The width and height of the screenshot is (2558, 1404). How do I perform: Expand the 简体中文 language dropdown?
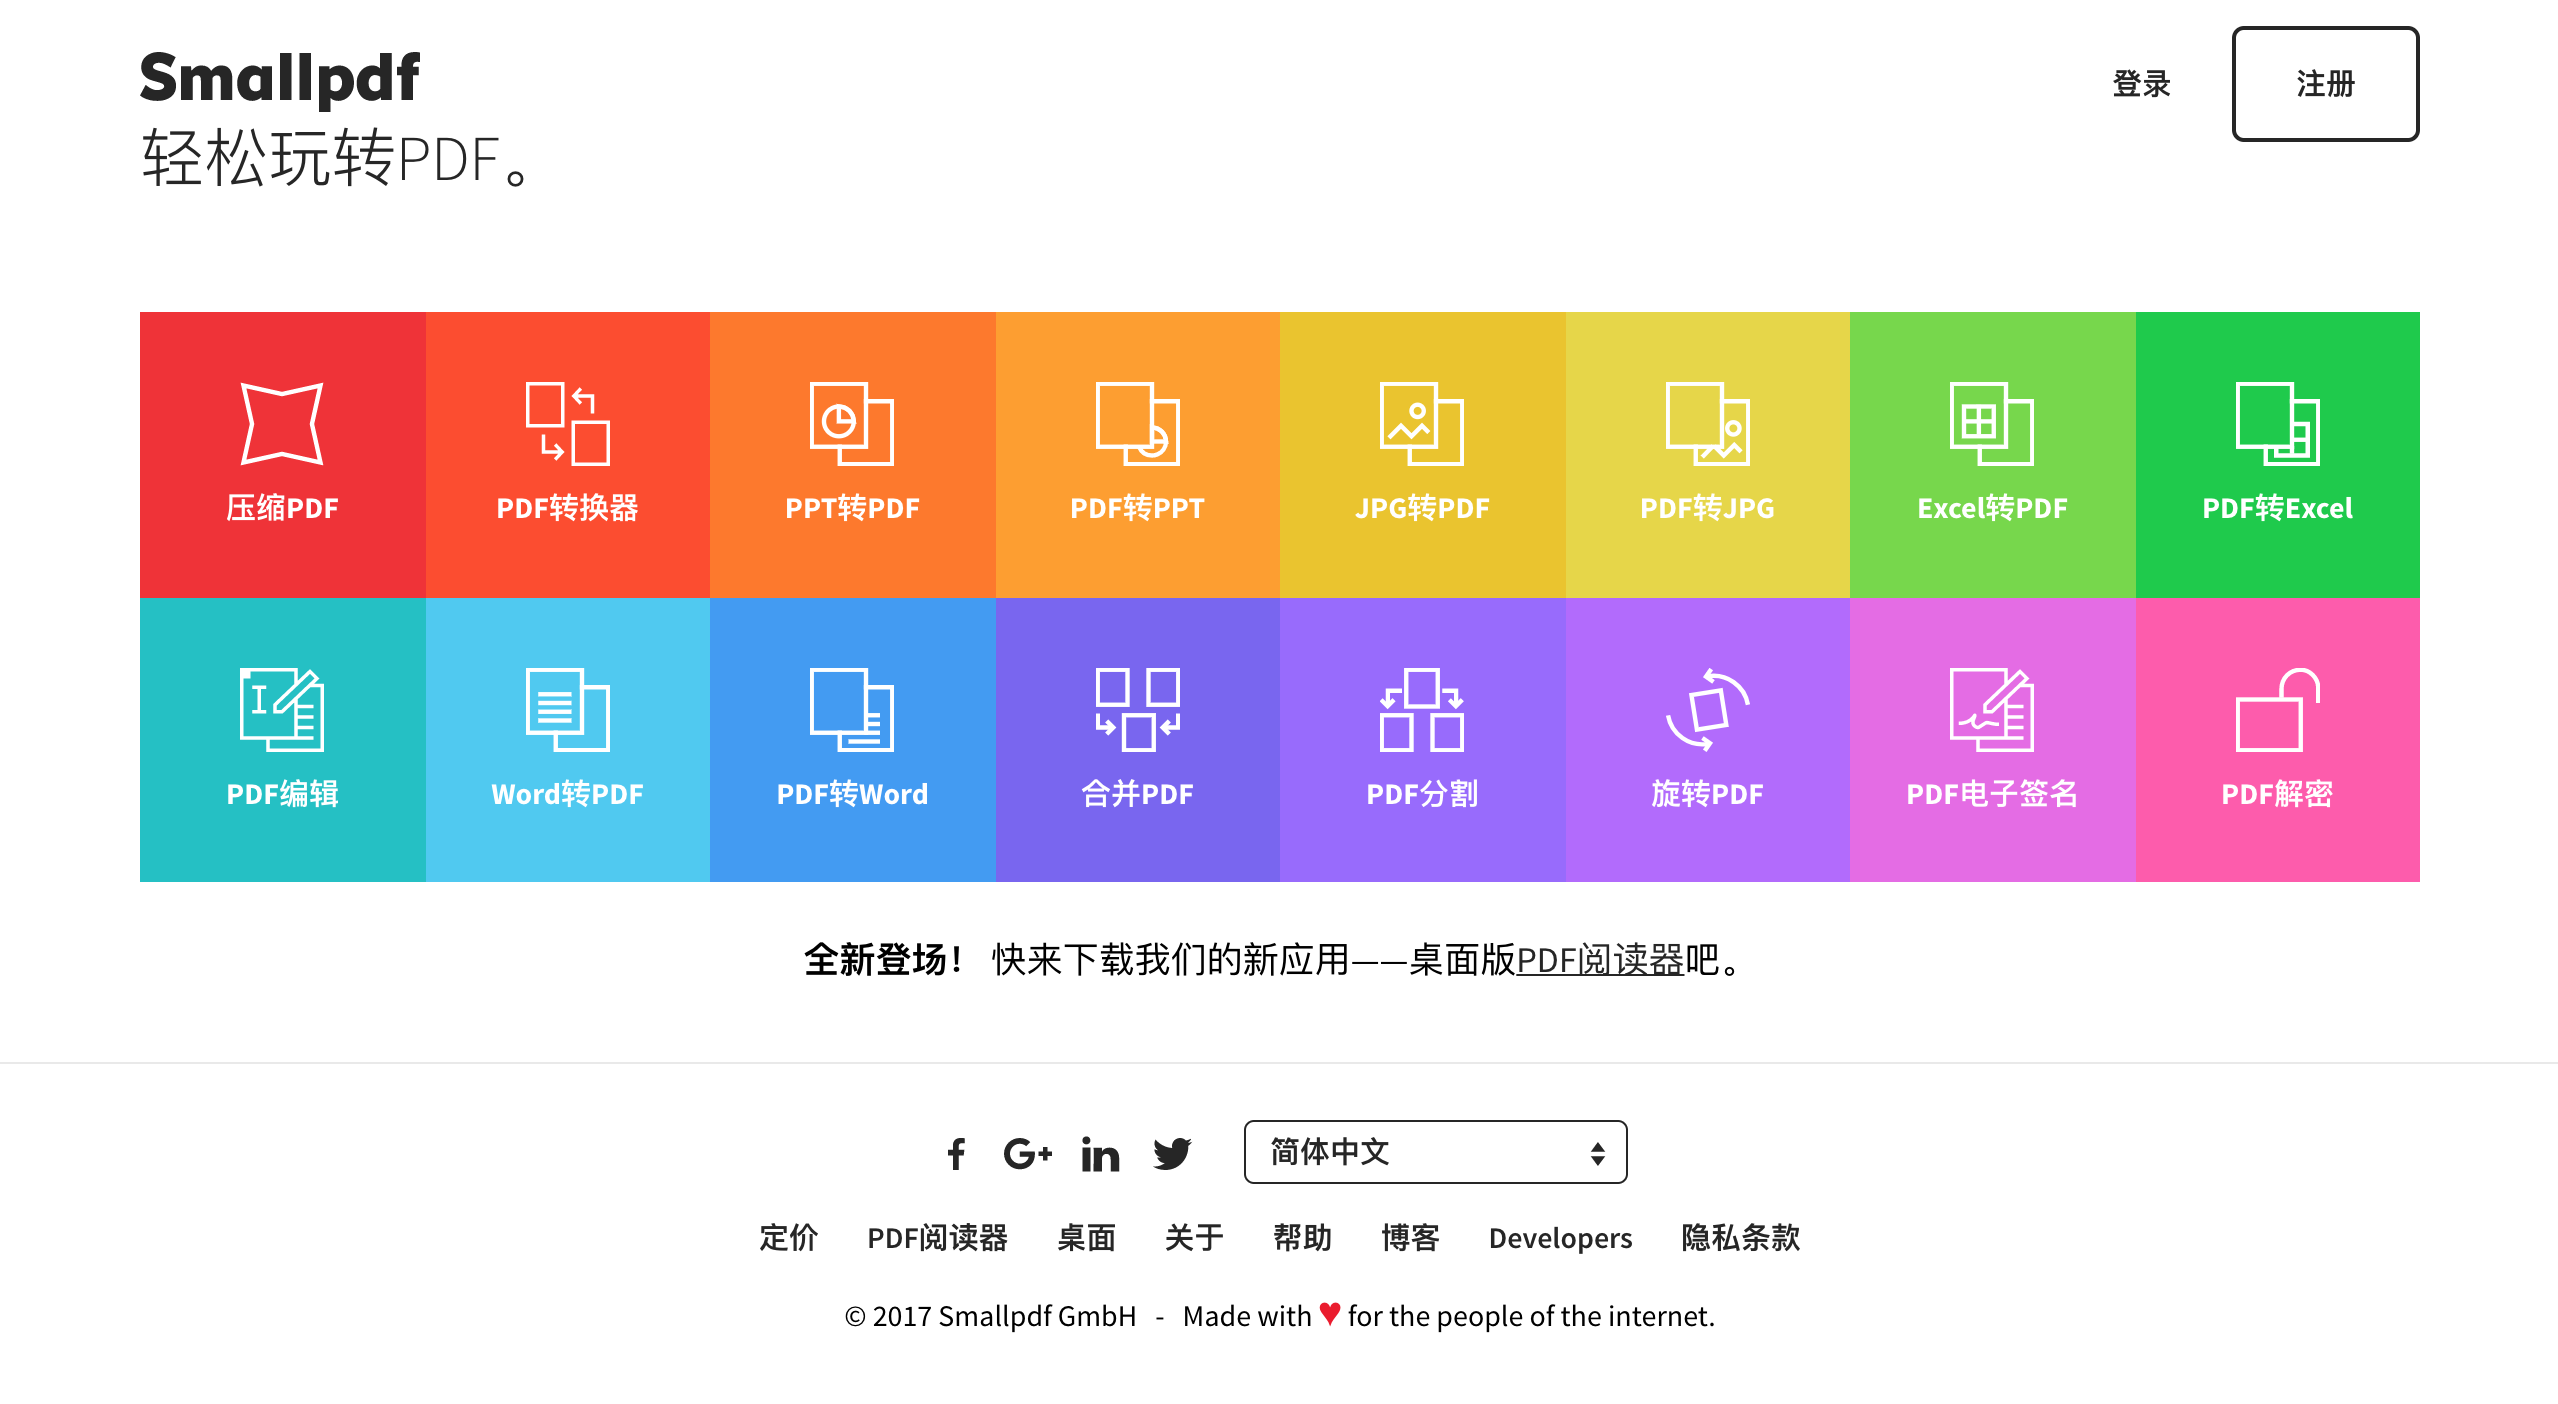(x=1436, y=1152)
